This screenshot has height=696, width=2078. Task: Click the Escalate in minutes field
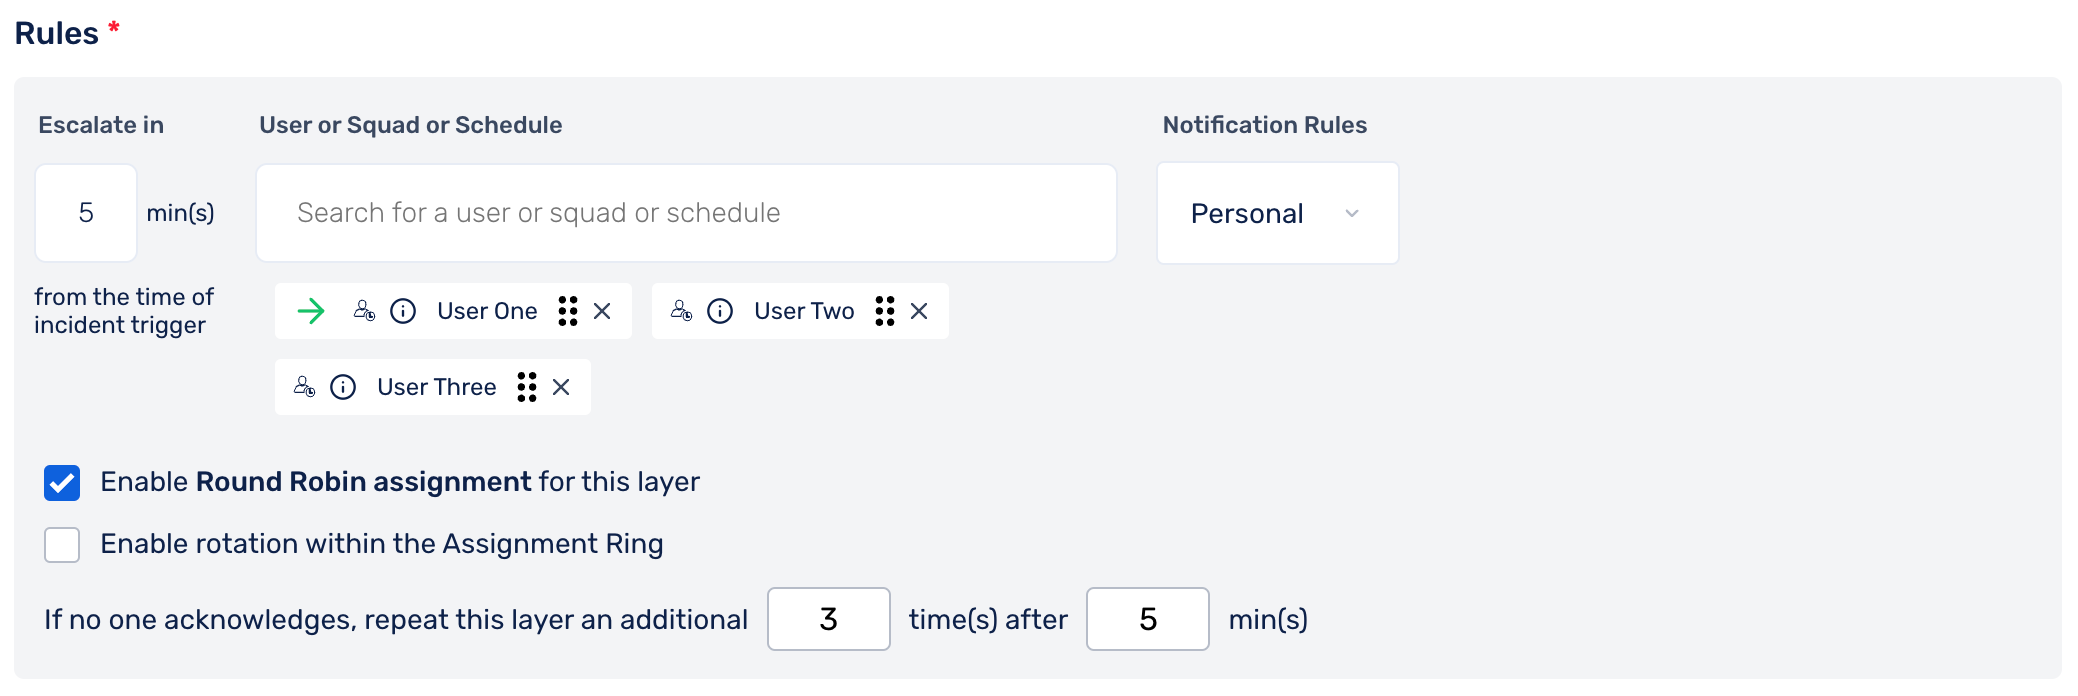pos(86,213)
